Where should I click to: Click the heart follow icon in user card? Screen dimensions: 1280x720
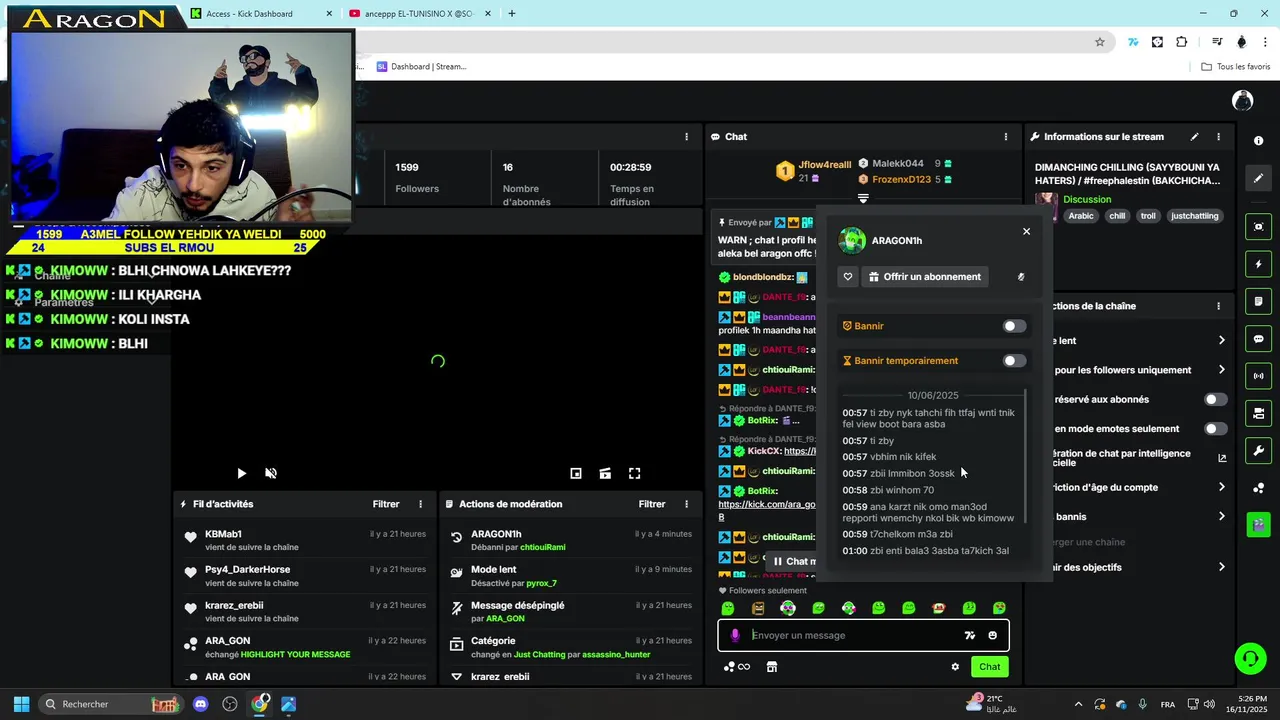pyautogui.click(x=848, y=277)
